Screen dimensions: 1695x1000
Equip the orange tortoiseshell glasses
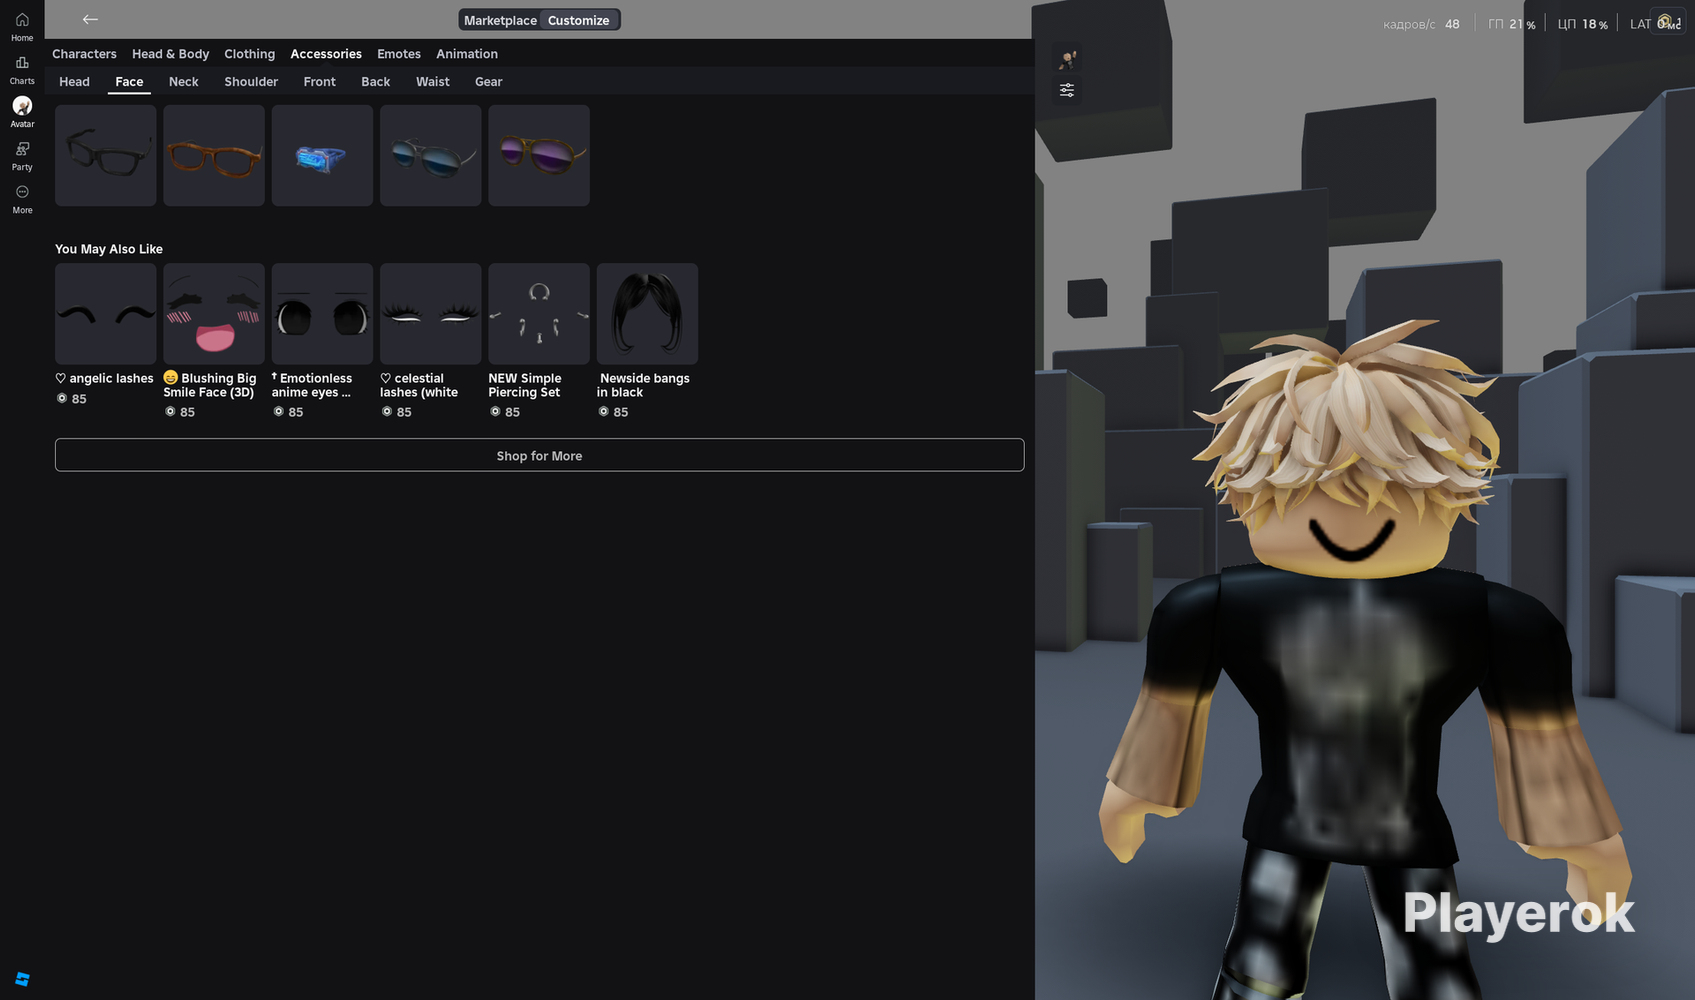[214, 156]
